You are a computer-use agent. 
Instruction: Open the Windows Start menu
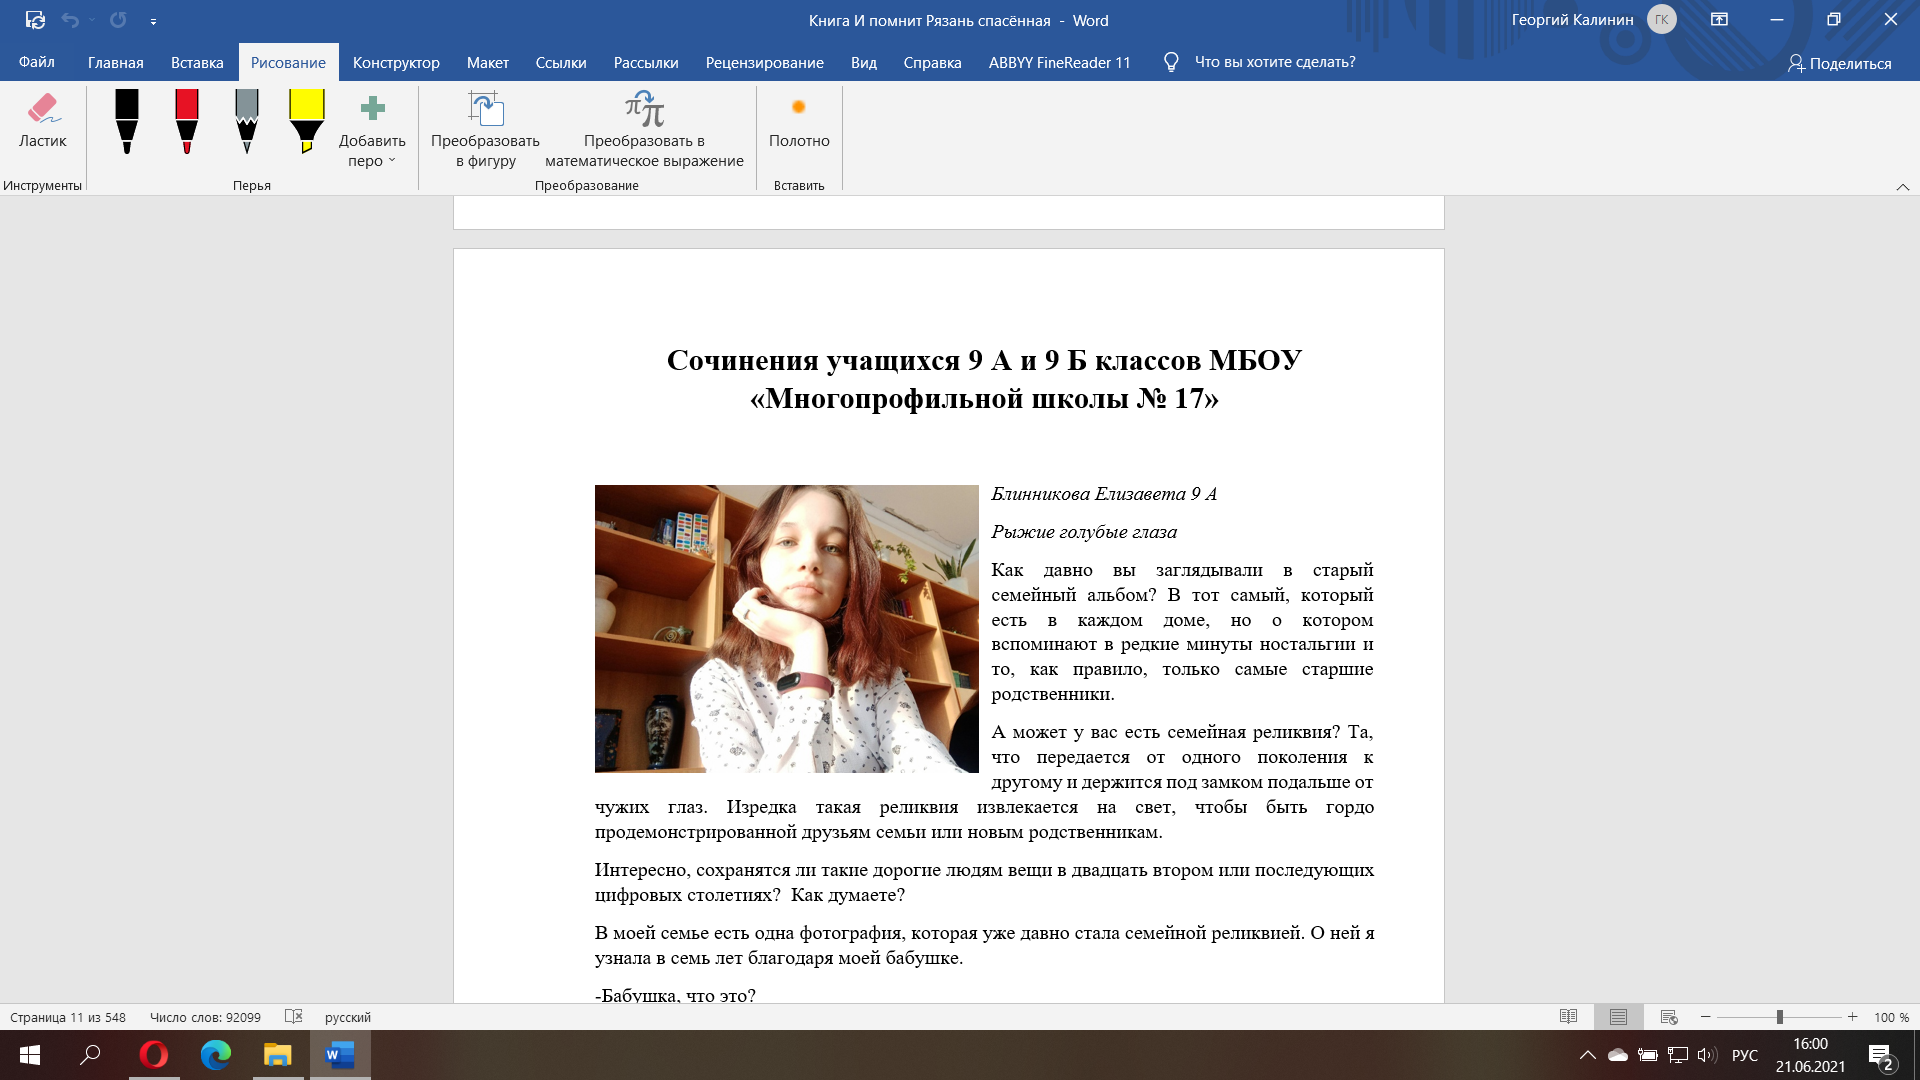pos(30,1055)
